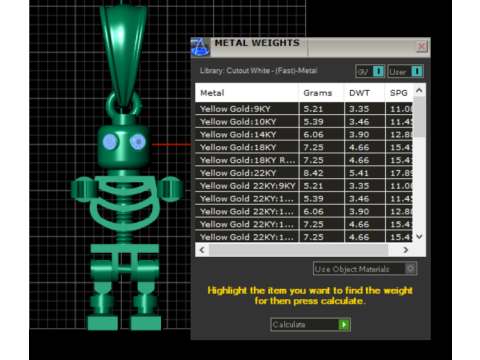This screenshot has width=480, height=360.
Task: Click the 5.39 grams cell for 10KY
Action: click(321, 122)
